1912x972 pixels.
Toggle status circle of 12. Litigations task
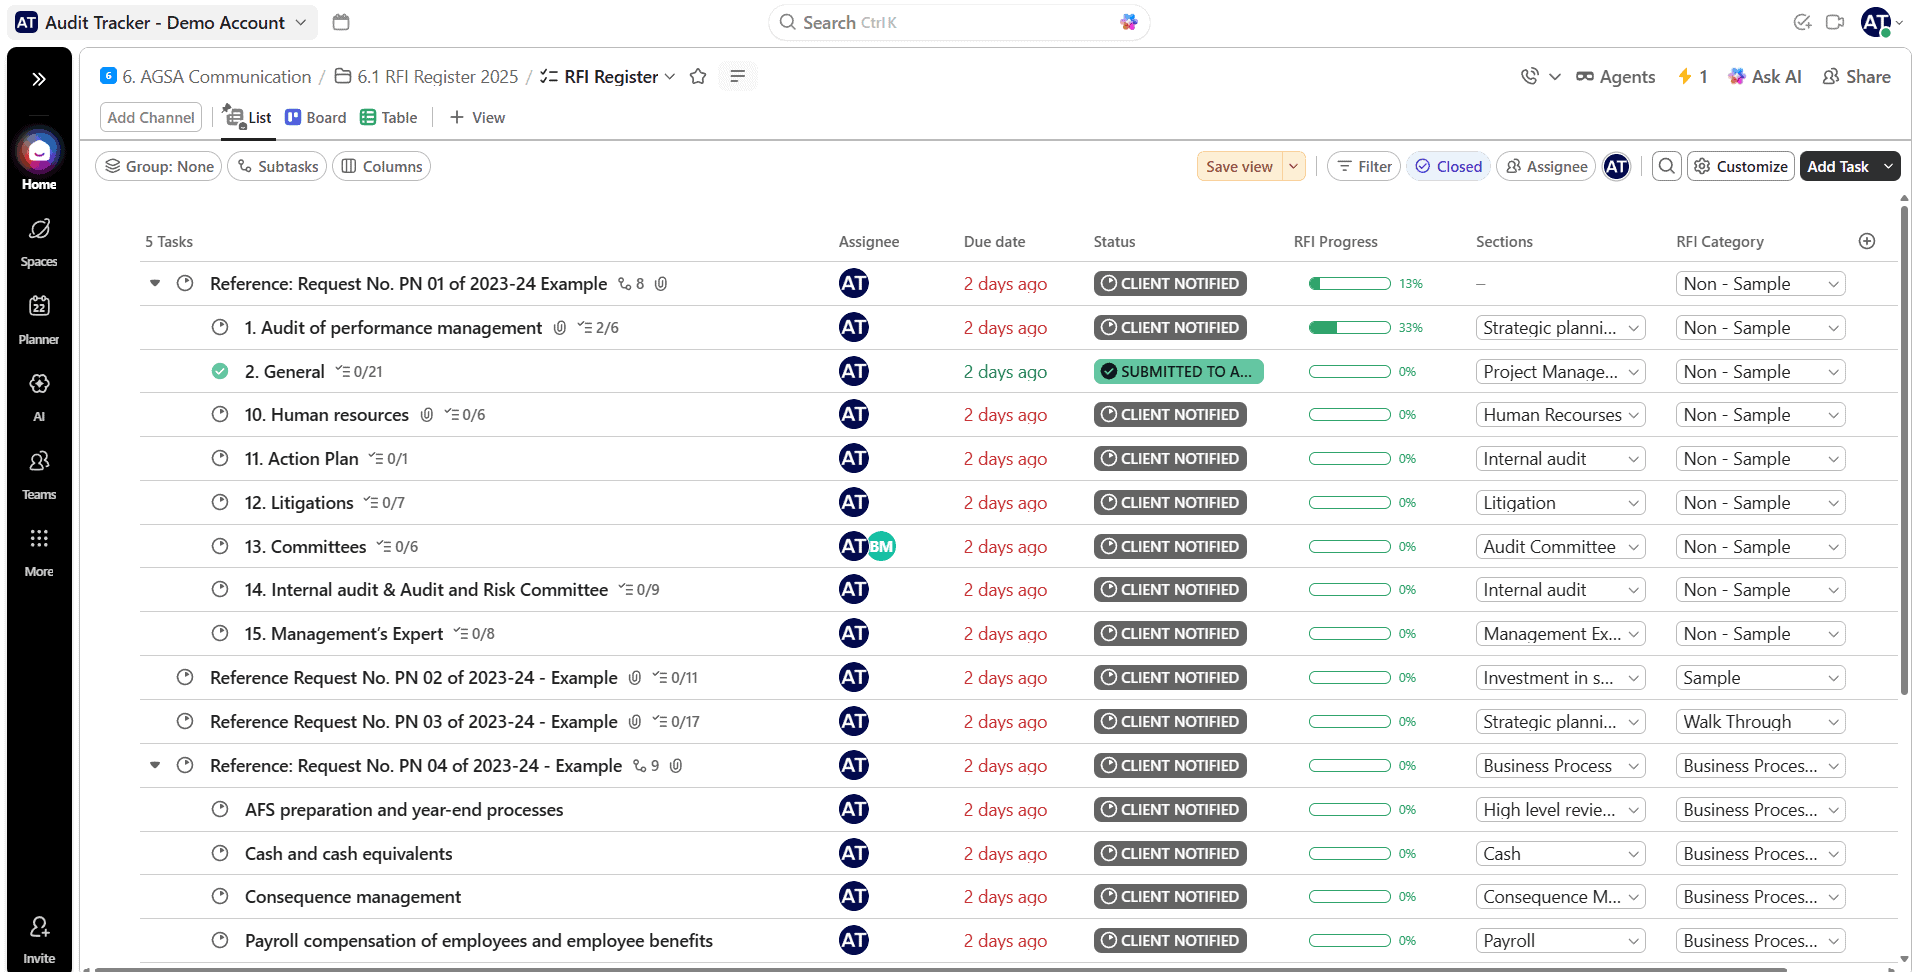click(x=220, y=503)
